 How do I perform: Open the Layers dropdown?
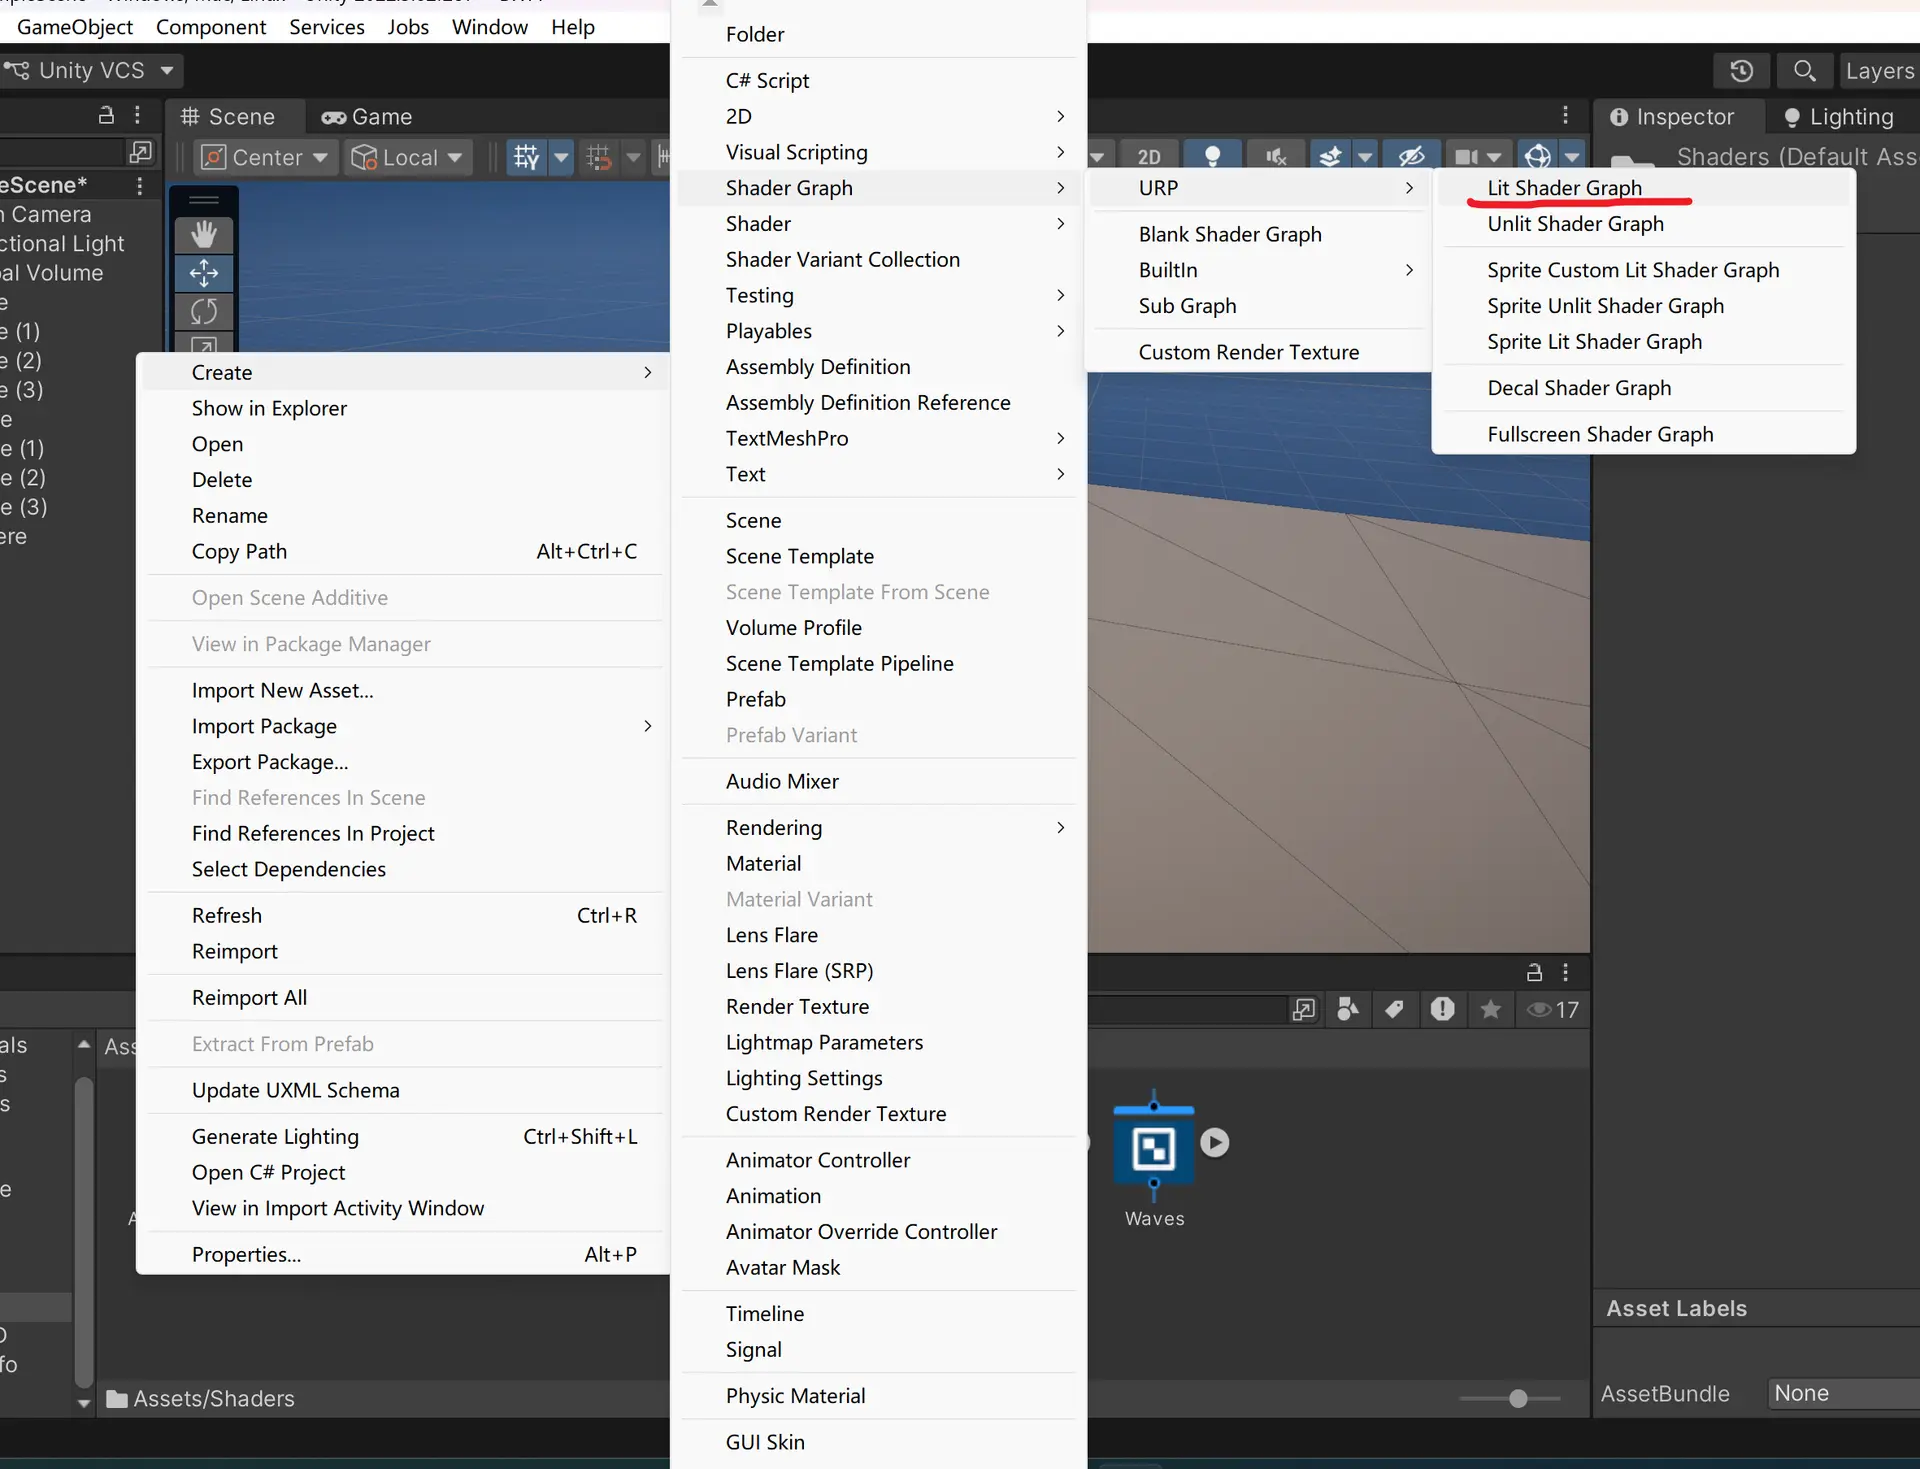tap(1880, 71)
